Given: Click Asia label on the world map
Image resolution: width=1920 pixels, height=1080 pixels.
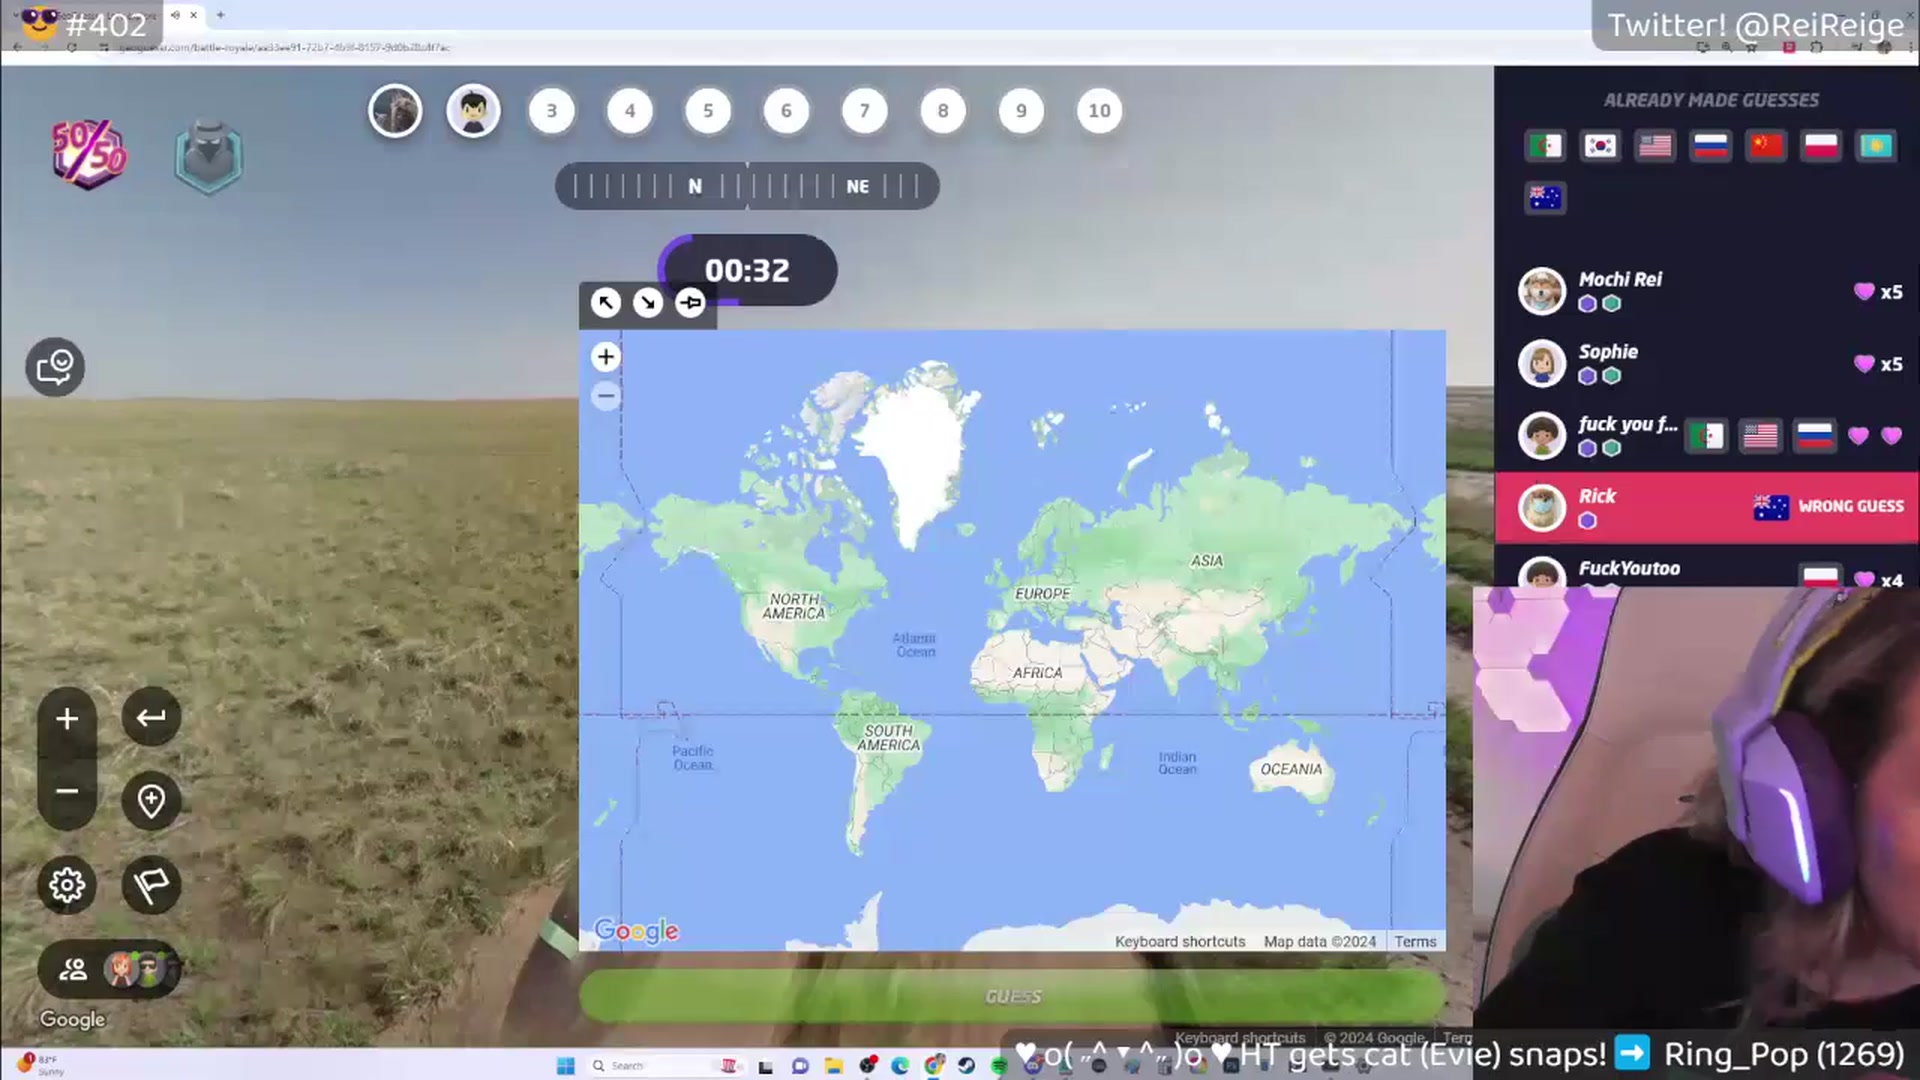Looking at the screenshot, I should [1207, 561].
